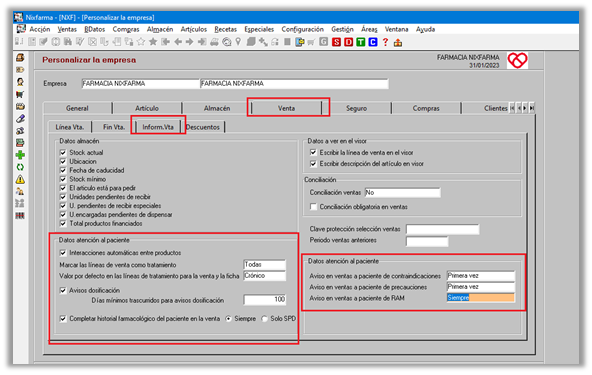Viewport: 592px width, 375px height.
Task: Open the Conciliación ventas combo box
Action: pos(402,193)
